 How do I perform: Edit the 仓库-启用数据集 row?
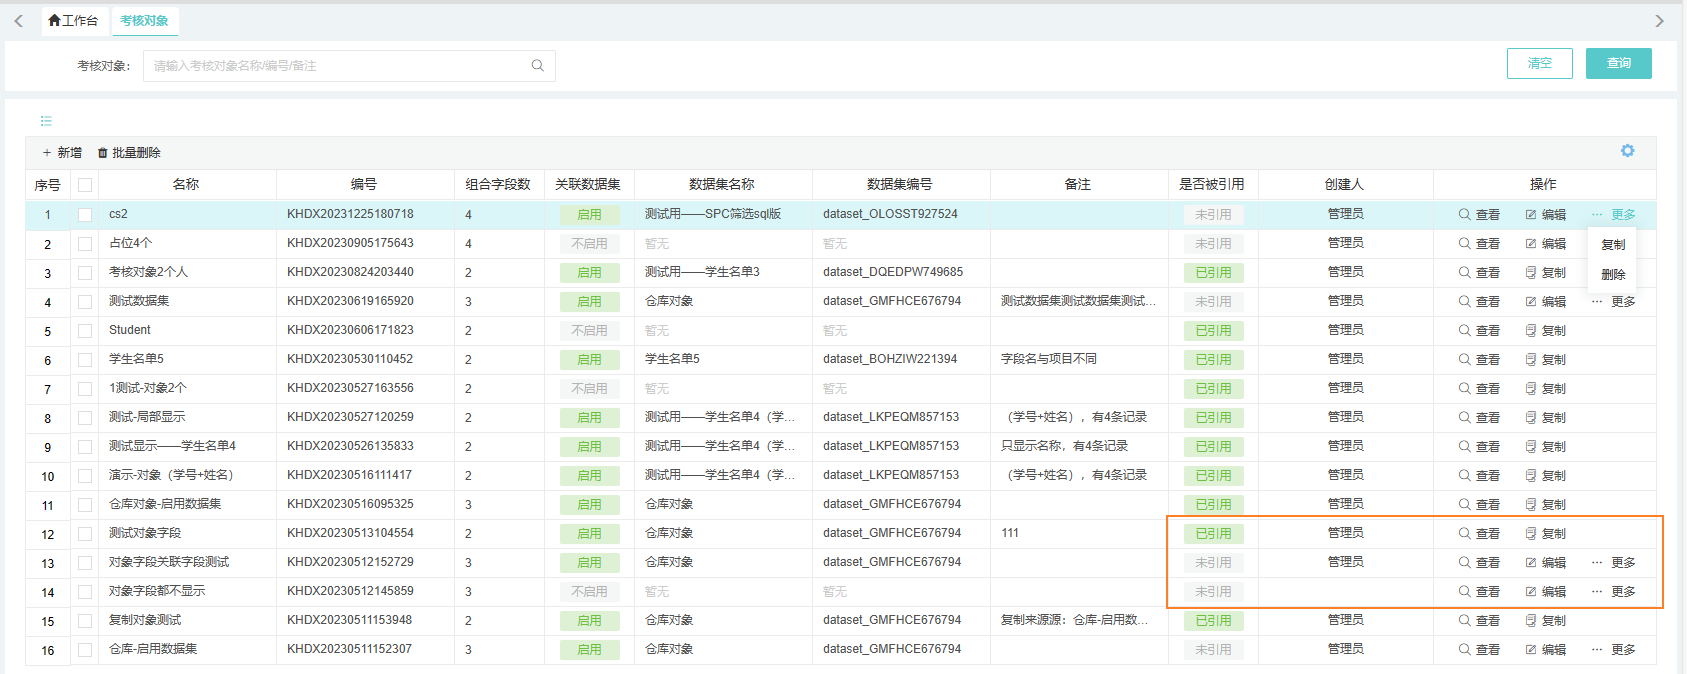(x=1545, y=650)
